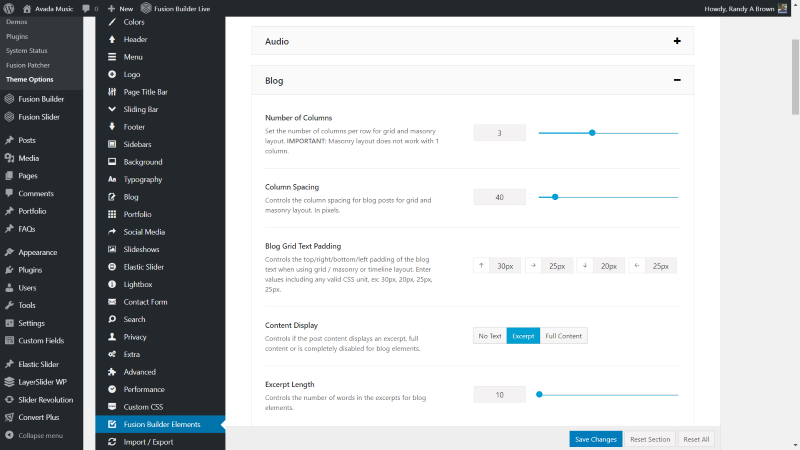Open Fusion Builder Elements options tab
The height and width of the screenshot is (450, 800).
[160, 424]
